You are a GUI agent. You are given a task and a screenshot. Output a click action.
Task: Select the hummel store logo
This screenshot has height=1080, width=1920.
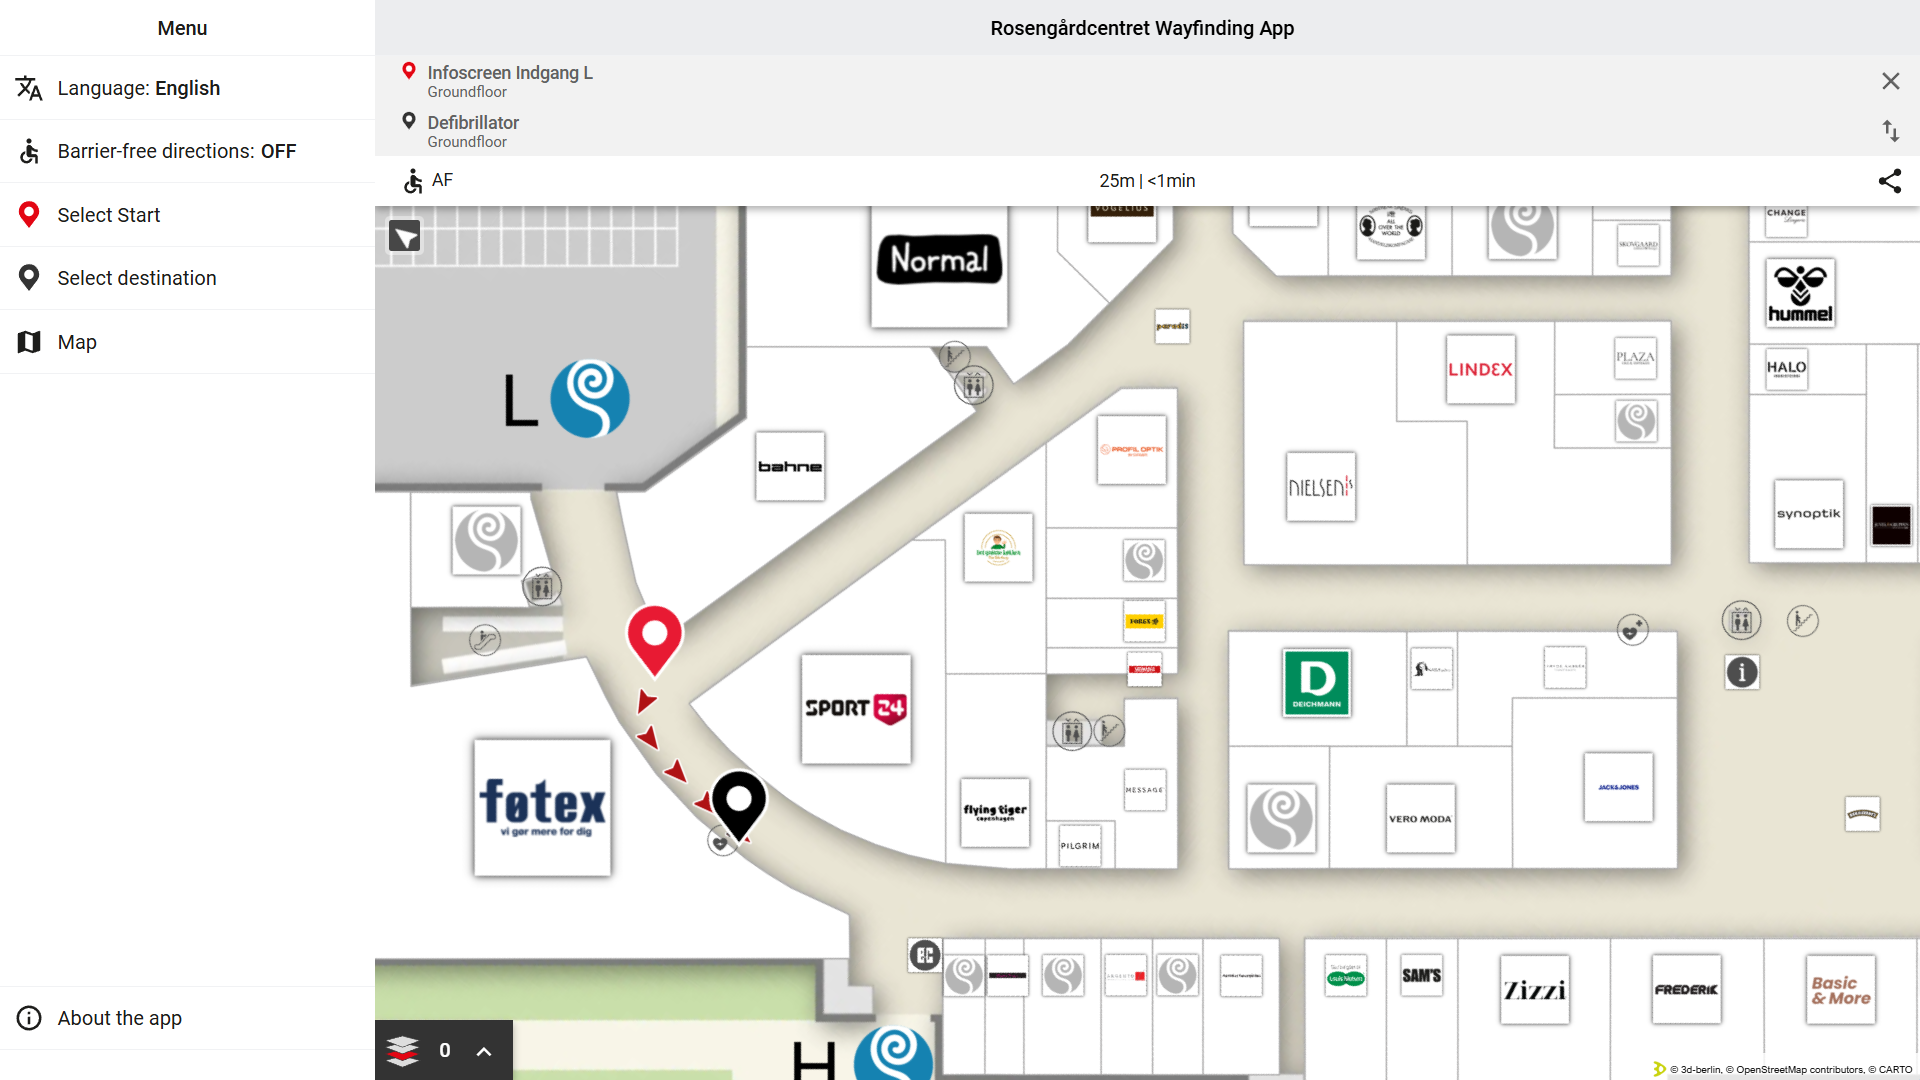1800,293
